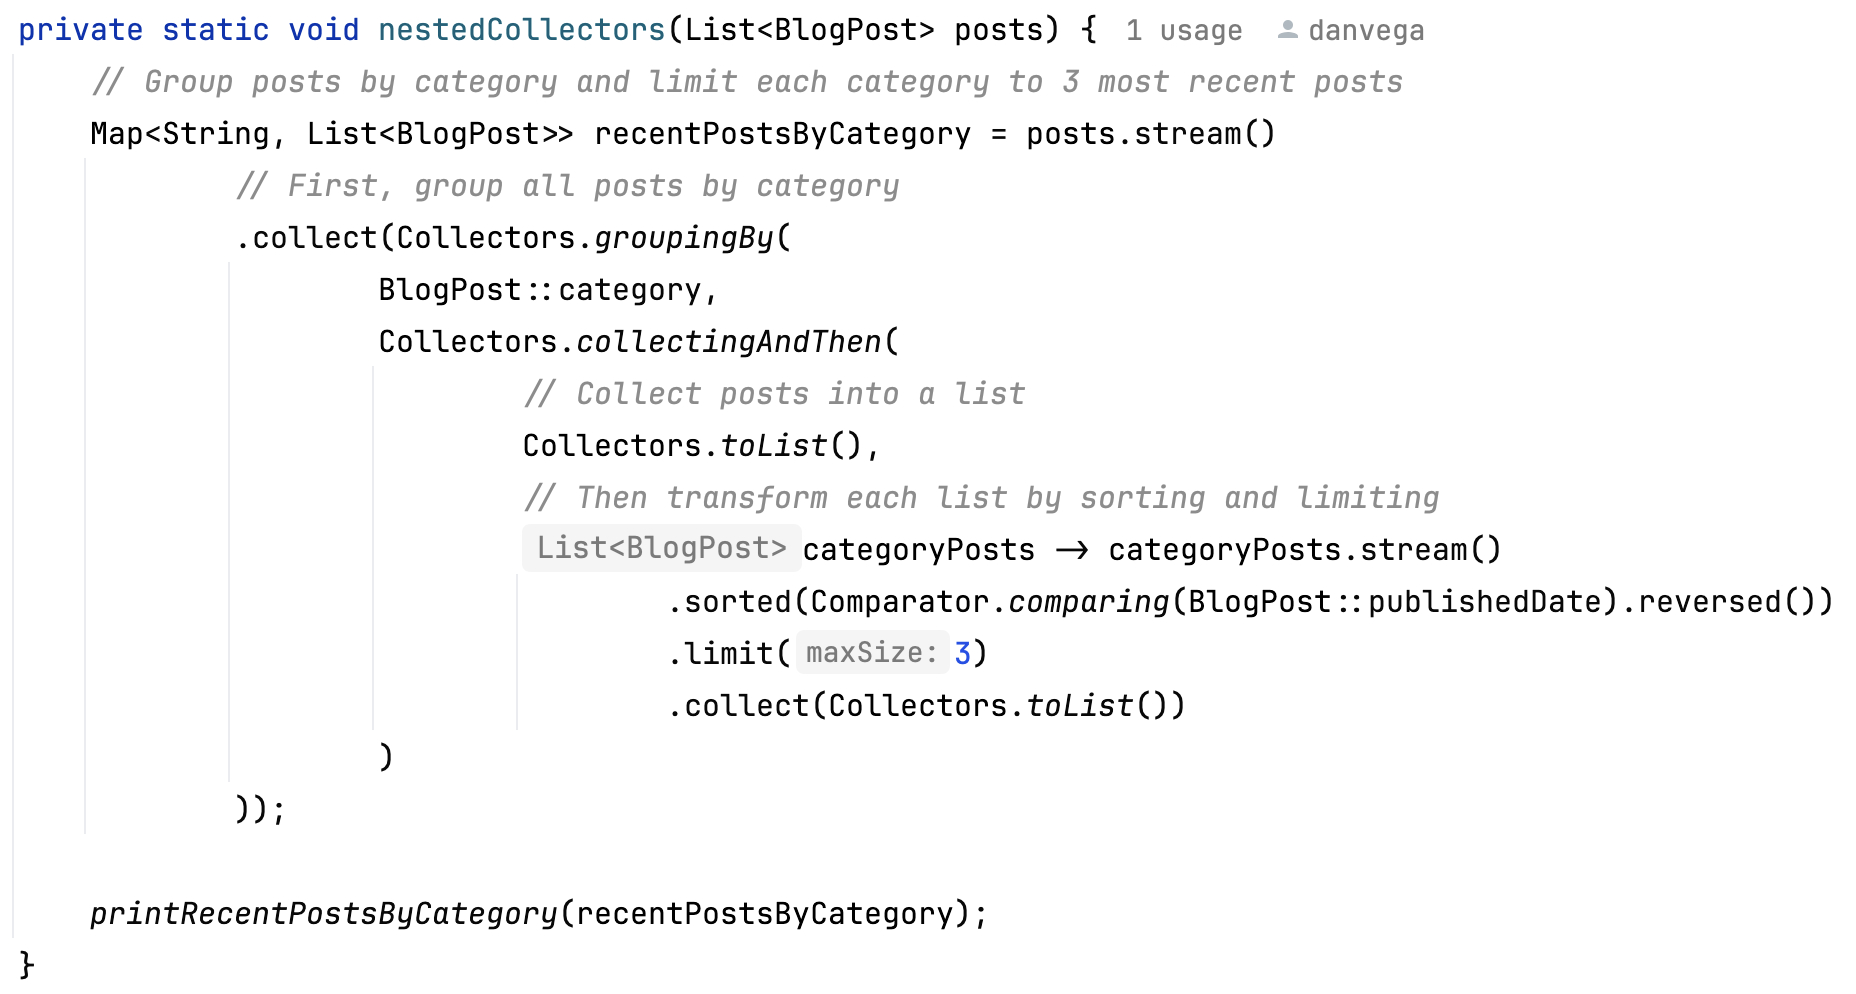
Task: Click the 'void' return type keyword
Action: [x=323, y=30]
